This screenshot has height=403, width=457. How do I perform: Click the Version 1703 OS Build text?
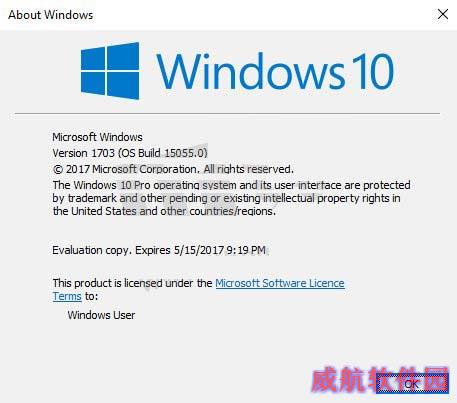coord(130,153)
